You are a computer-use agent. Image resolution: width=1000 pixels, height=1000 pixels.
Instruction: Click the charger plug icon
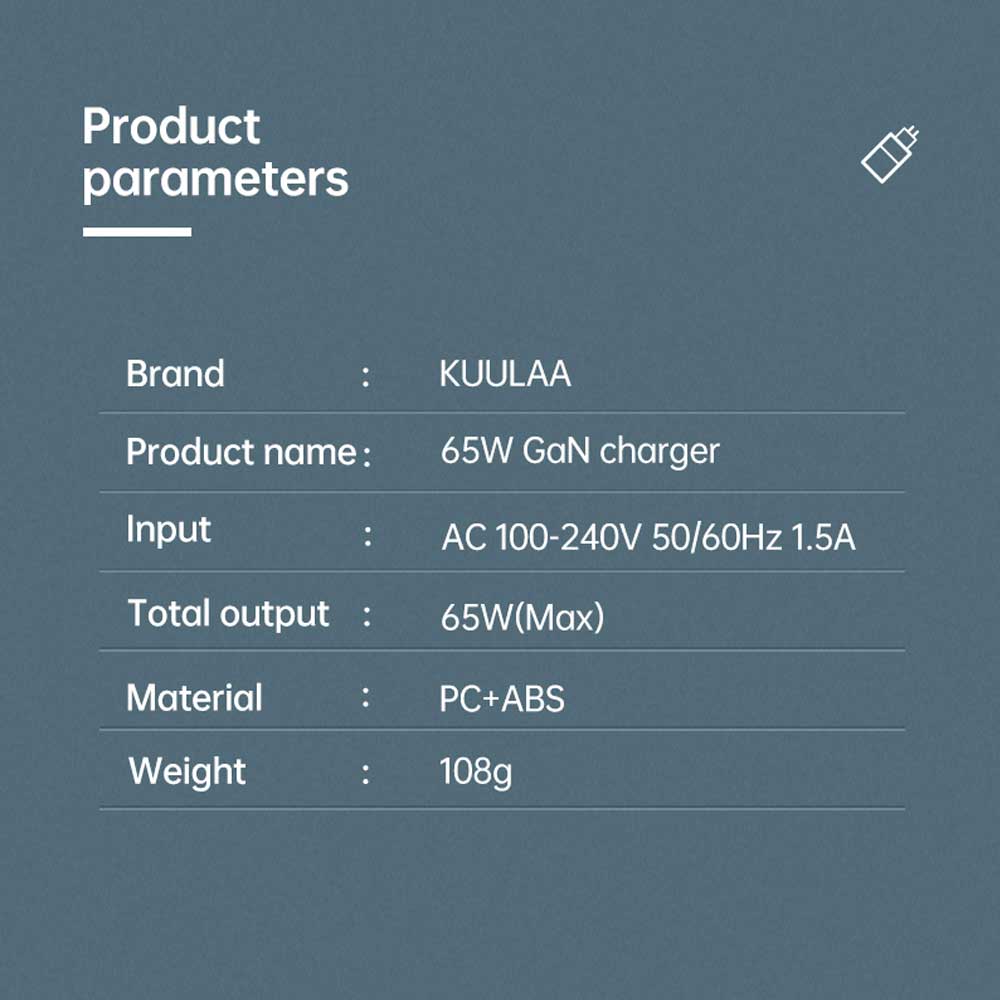click(890, 154)
